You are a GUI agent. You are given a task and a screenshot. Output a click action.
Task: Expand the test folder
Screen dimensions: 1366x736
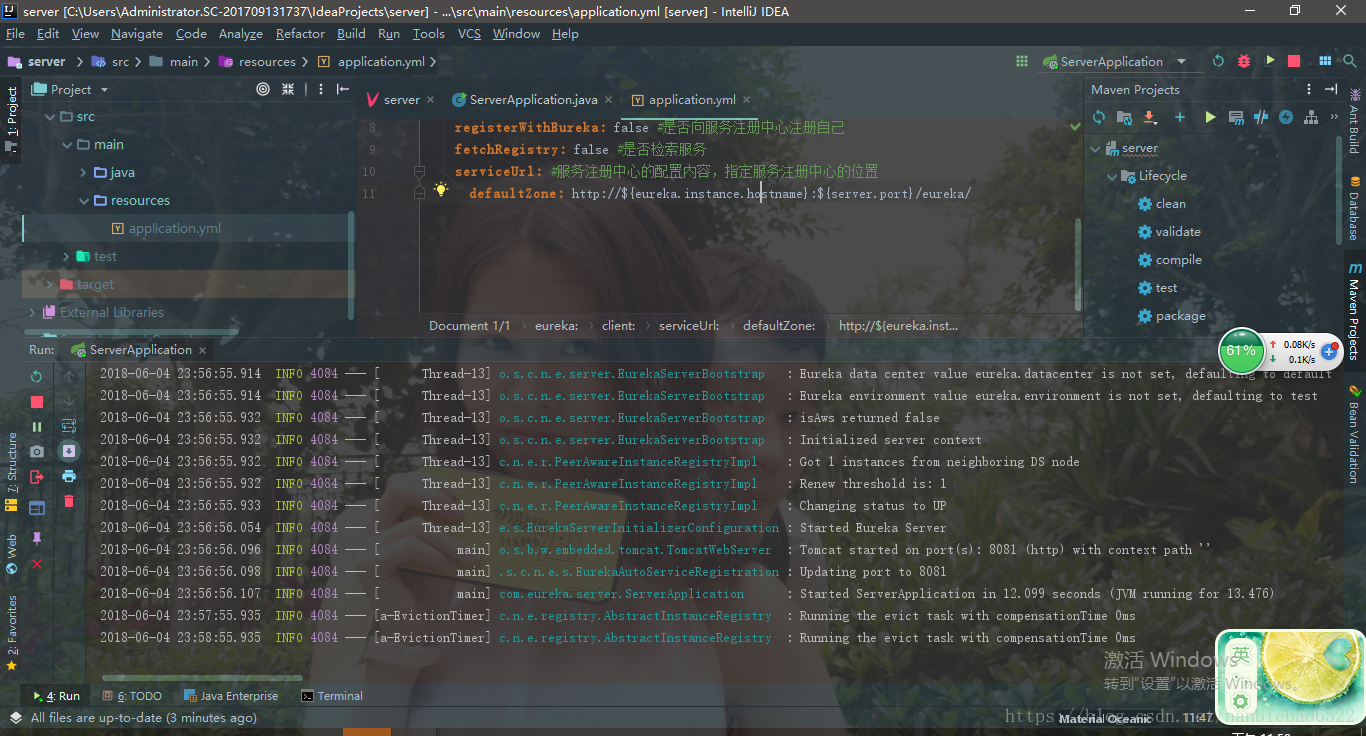[67, 257]
